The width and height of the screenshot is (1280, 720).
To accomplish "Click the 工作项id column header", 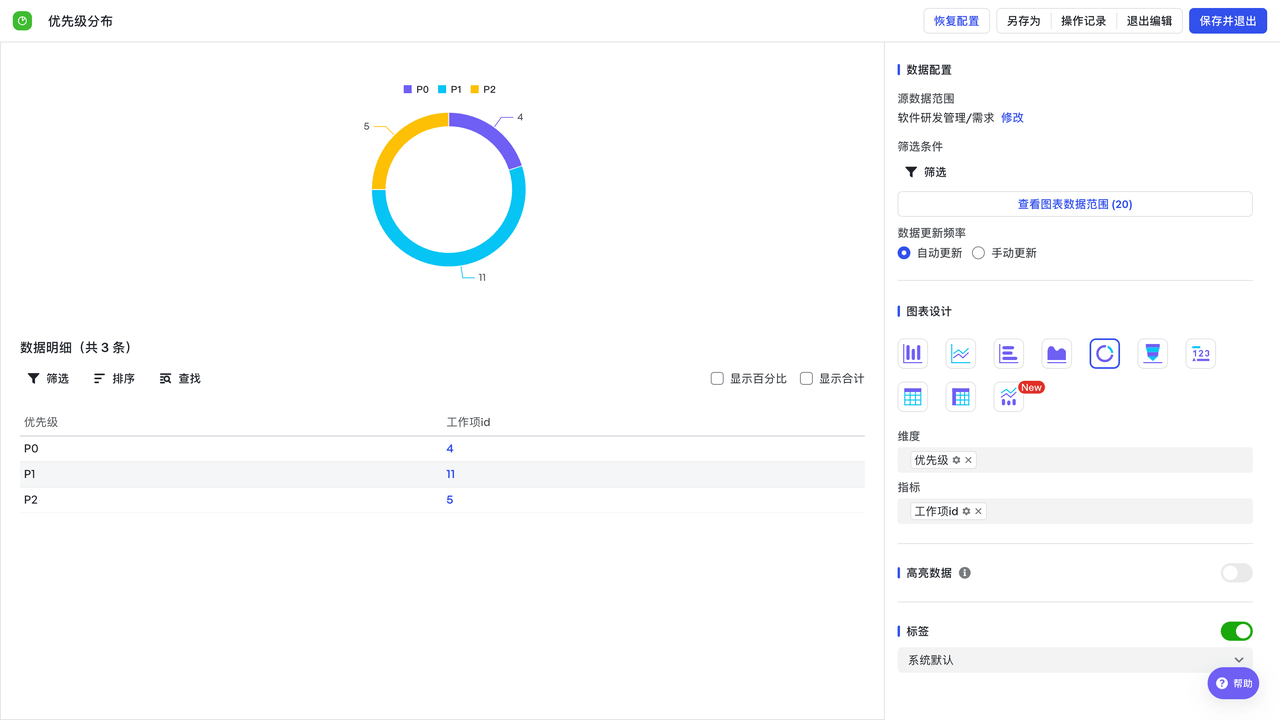I will pyautogui.click(x=468, y=422).
